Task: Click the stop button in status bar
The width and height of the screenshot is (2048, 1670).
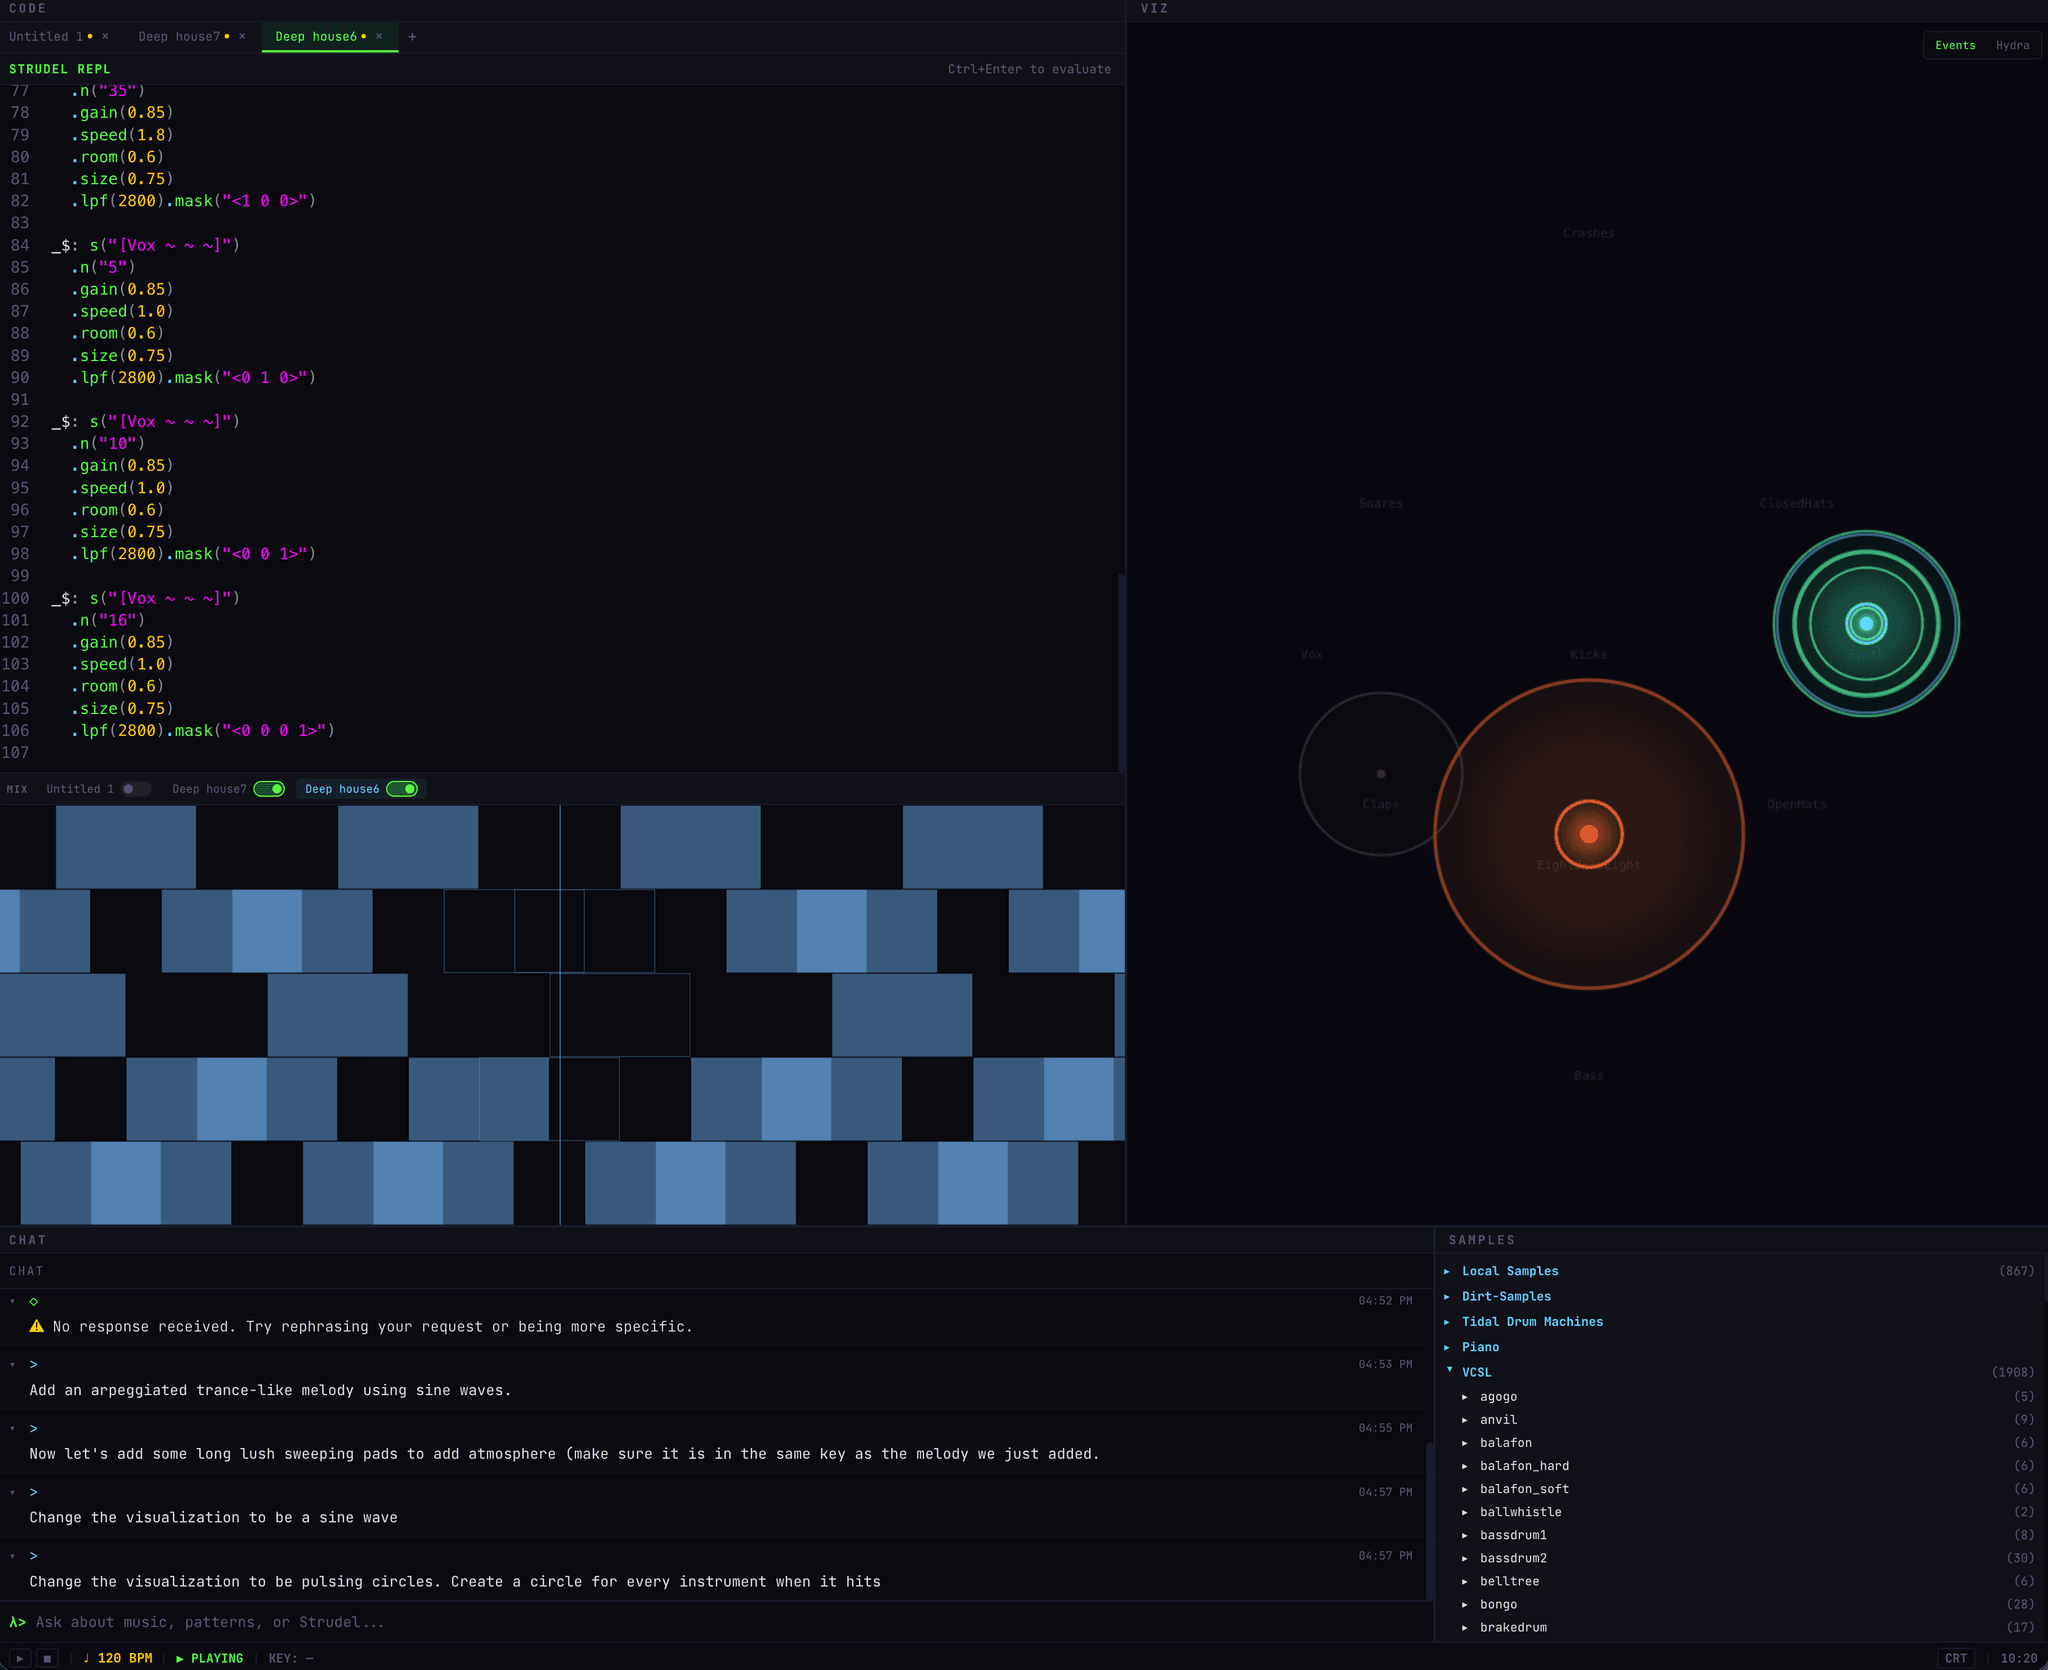Action: tap(47, 1658)
